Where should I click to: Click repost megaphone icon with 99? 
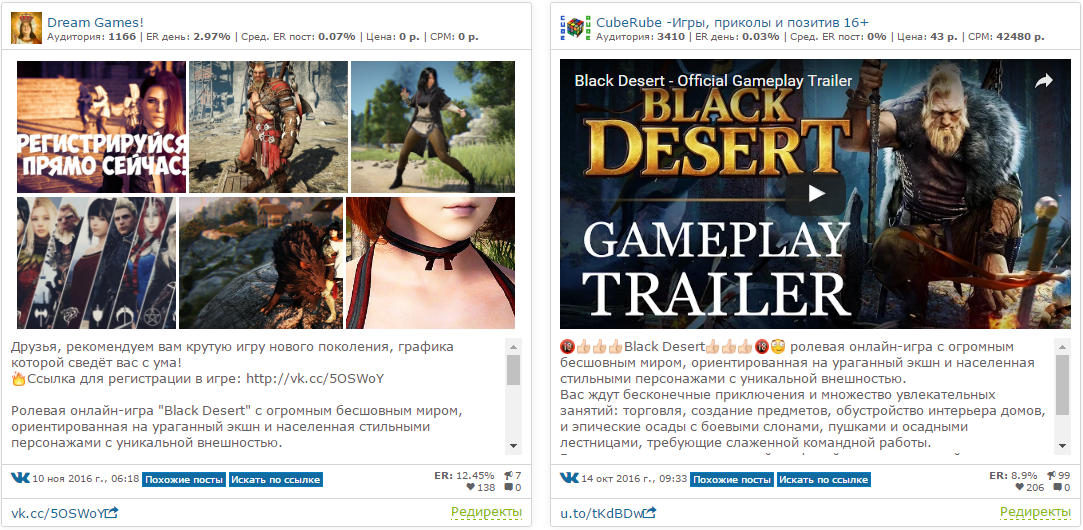tap(1051, 475)
